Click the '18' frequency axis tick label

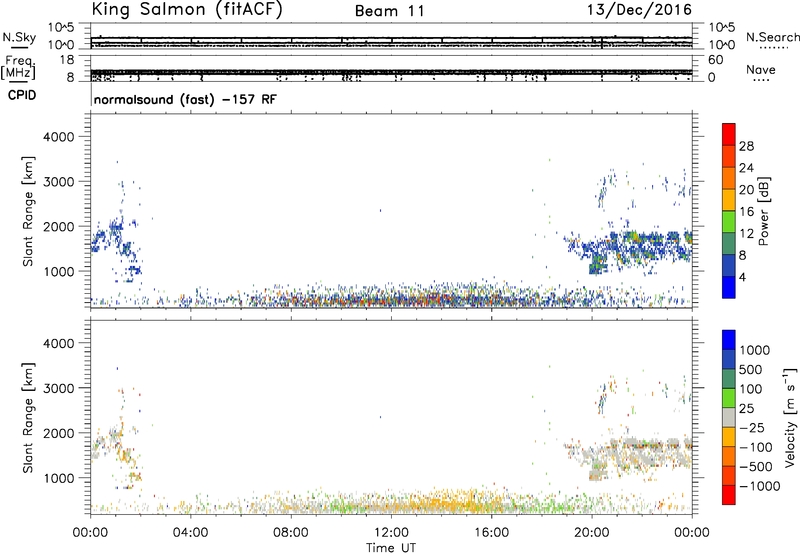pyautogui.click(x=67, y=60)
